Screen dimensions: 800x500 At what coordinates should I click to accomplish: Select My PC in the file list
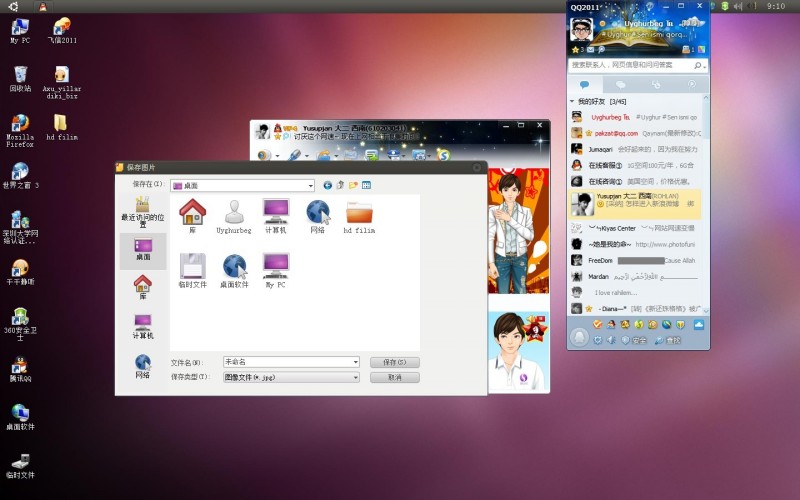click(276, 270)
